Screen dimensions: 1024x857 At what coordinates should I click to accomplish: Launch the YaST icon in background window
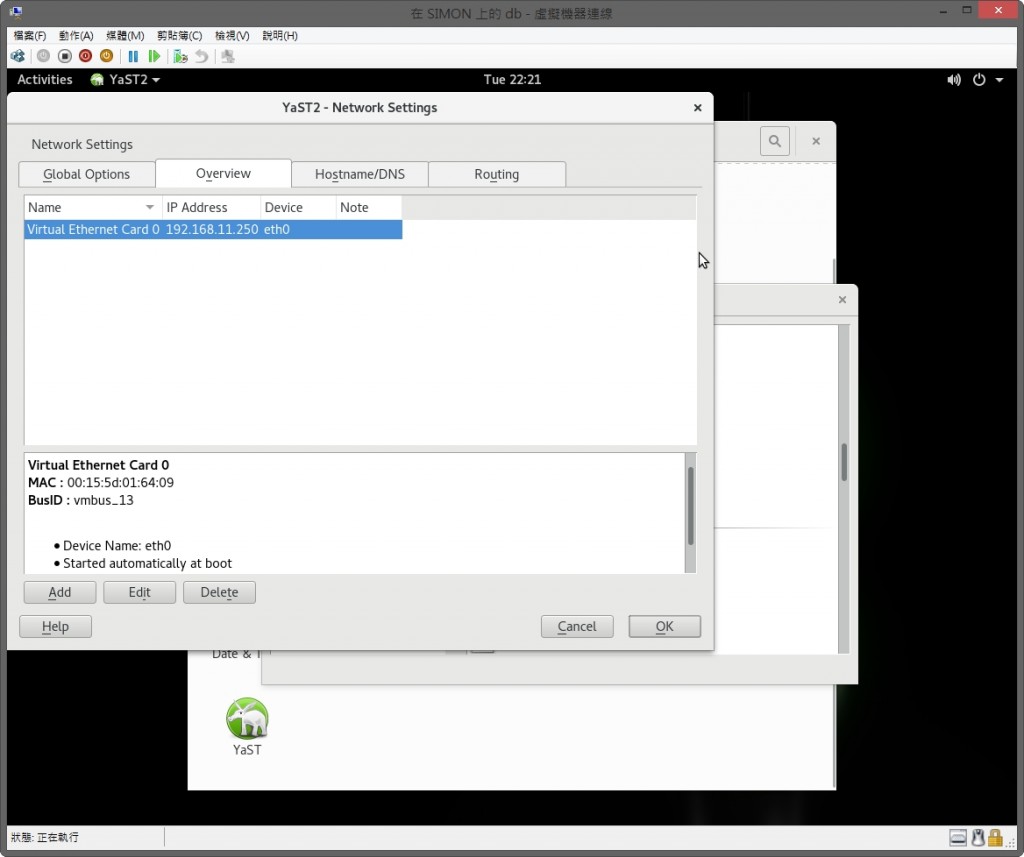tap(247, 726)
